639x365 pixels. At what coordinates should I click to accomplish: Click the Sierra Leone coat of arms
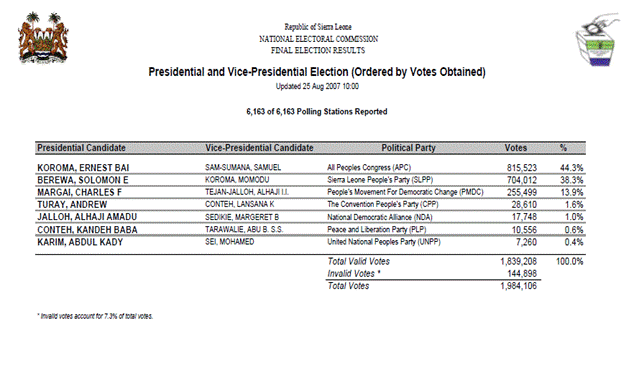click(43, 38)
